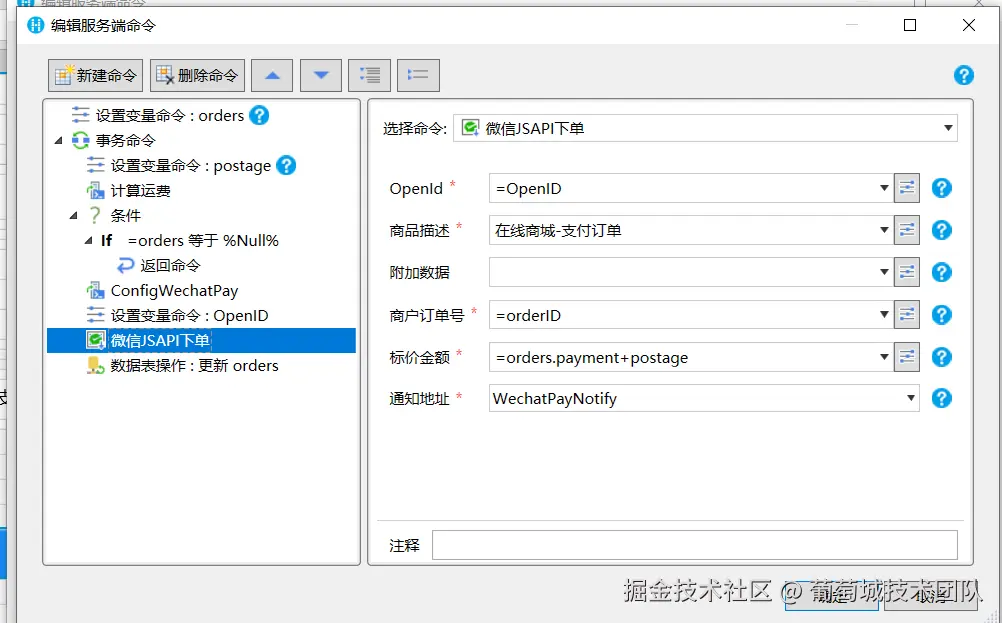
Task: Click help icon for 通知地址
Action: pos(942,398)
